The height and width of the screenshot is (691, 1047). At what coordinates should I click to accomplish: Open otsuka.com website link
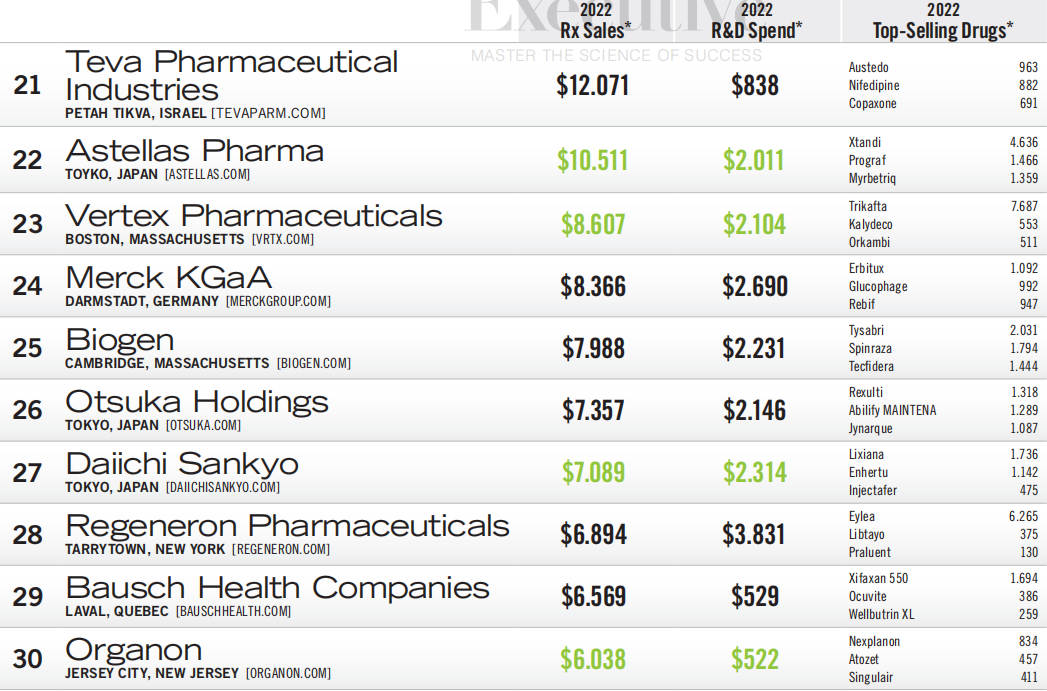pyautogui.click(x=204, y=425)
